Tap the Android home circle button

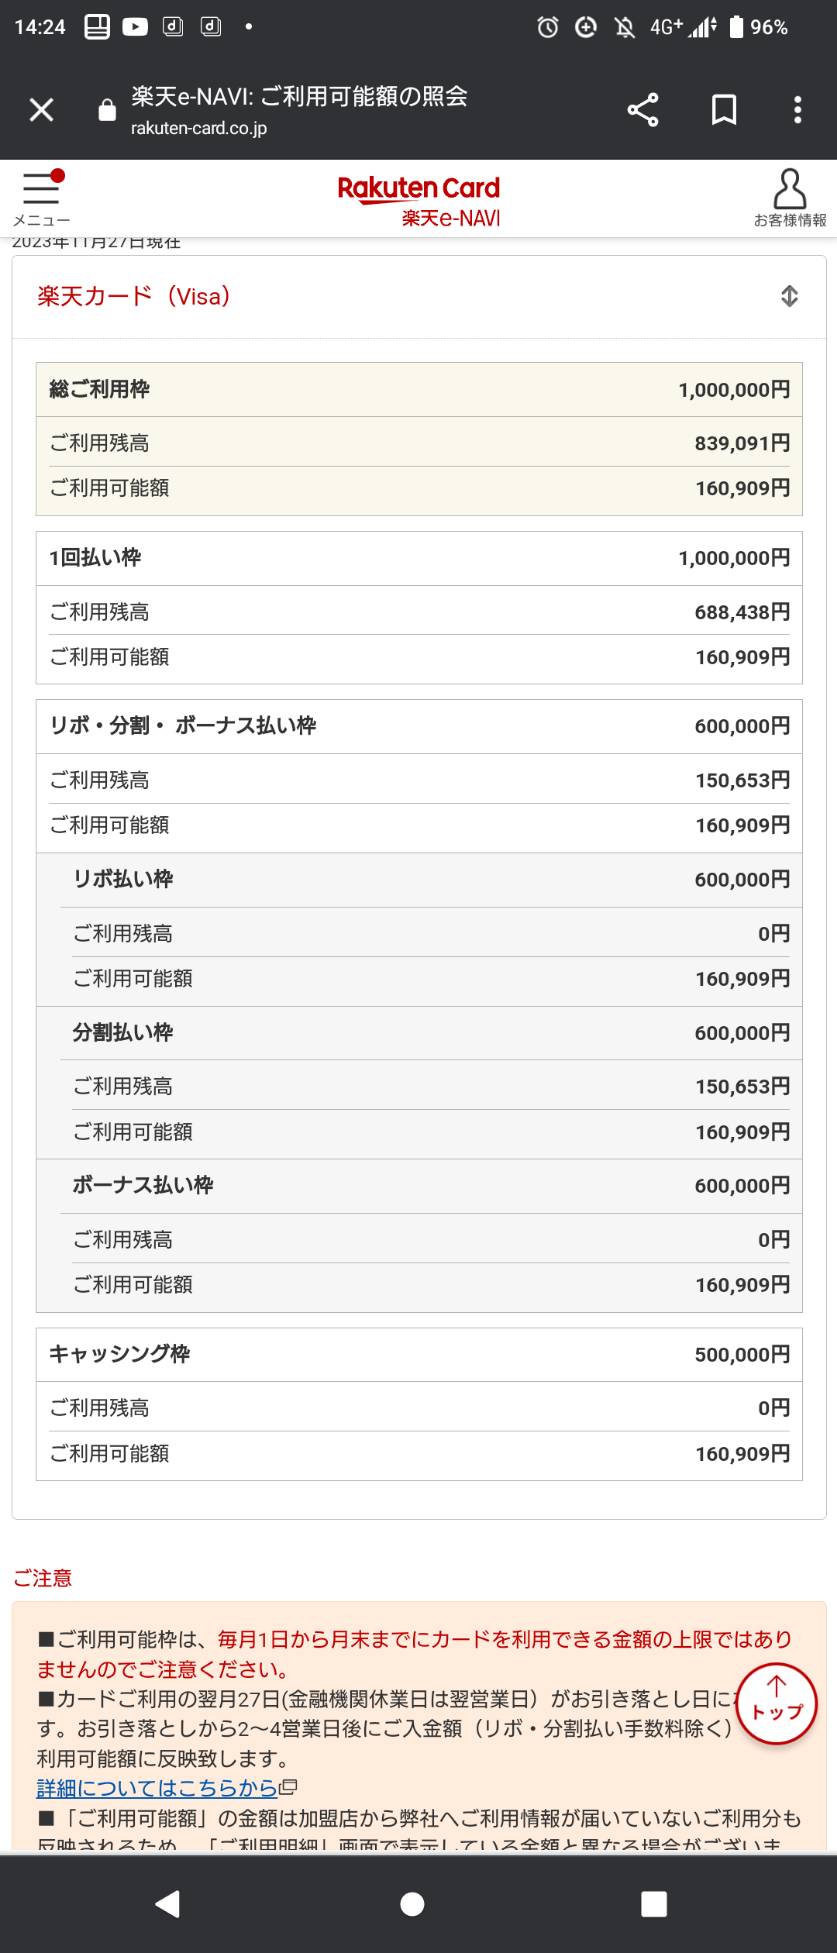pyautogui.click(x=412, y=1903)
